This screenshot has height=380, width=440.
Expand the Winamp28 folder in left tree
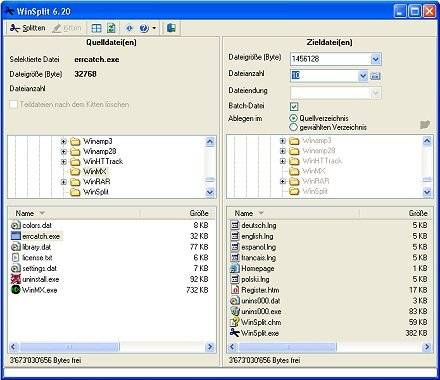[64, 152]
